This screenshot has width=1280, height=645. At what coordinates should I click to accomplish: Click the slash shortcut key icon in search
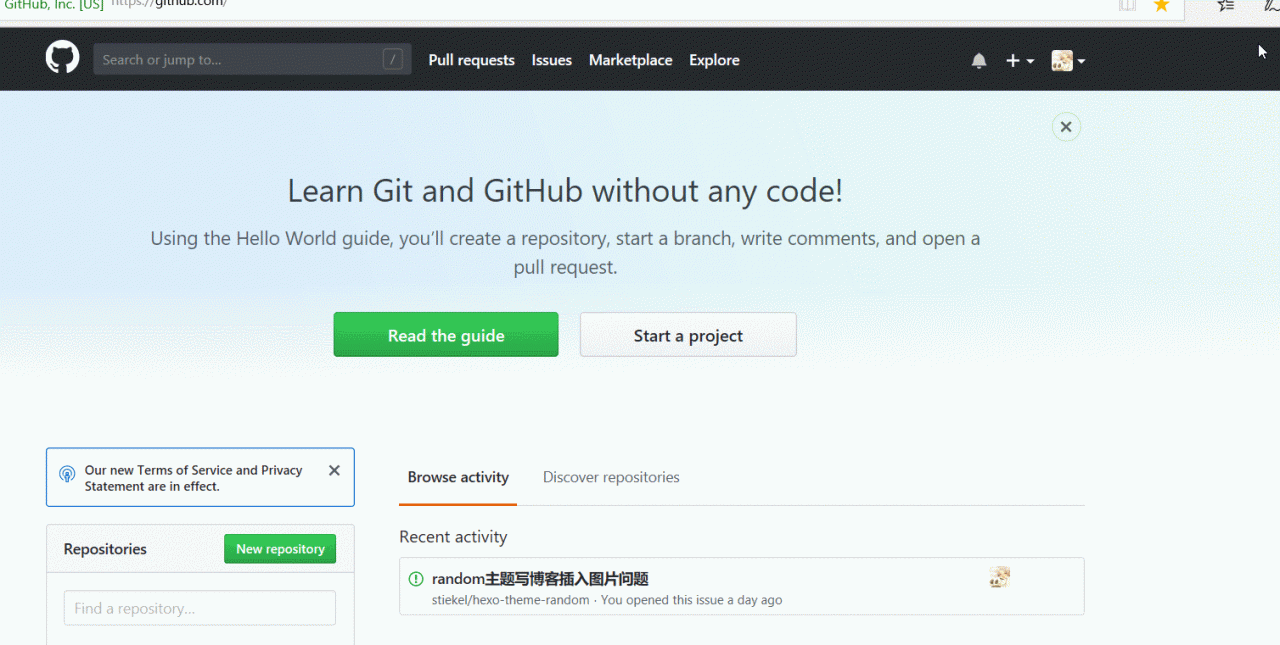tap(393, 59)
